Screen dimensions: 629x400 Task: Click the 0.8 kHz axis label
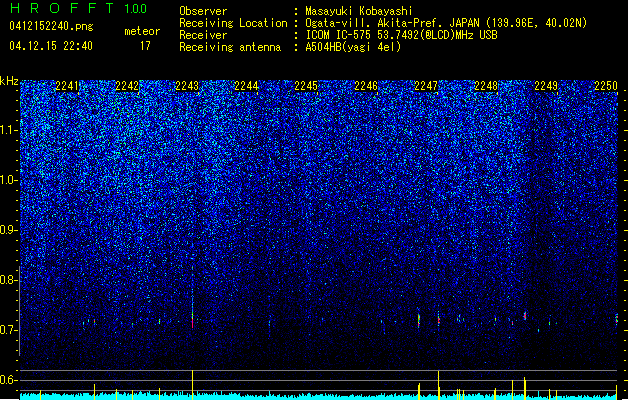pyautogui.click(x=9, y=280)
